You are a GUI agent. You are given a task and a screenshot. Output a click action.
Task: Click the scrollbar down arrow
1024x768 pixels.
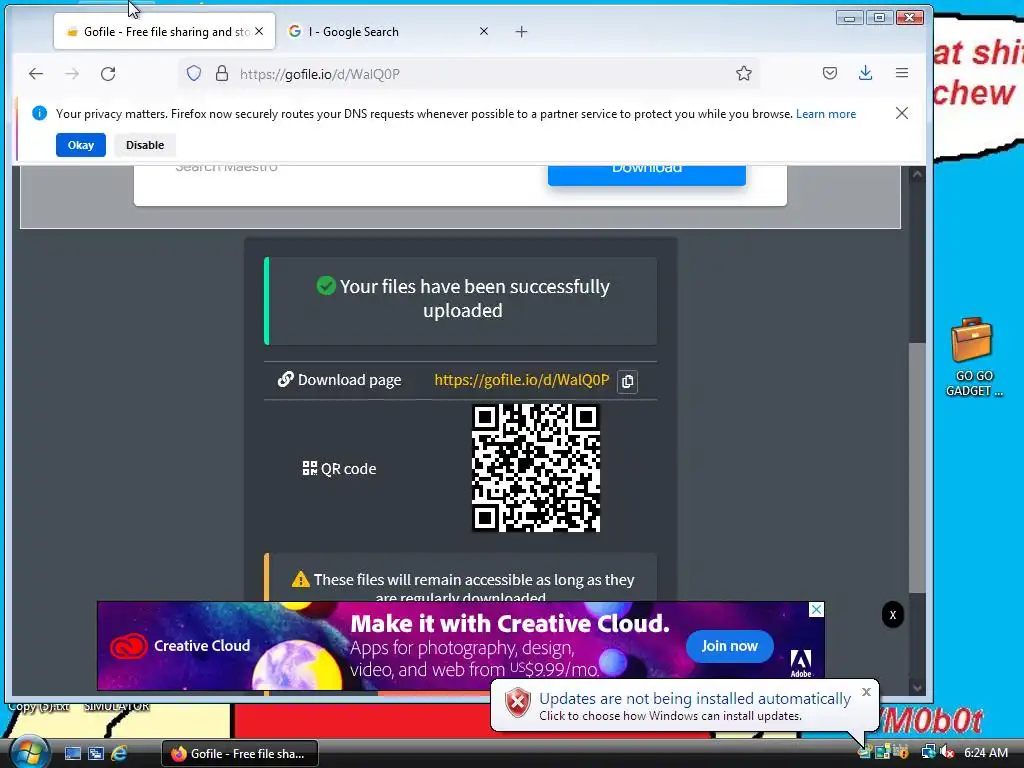coord(917,687)
